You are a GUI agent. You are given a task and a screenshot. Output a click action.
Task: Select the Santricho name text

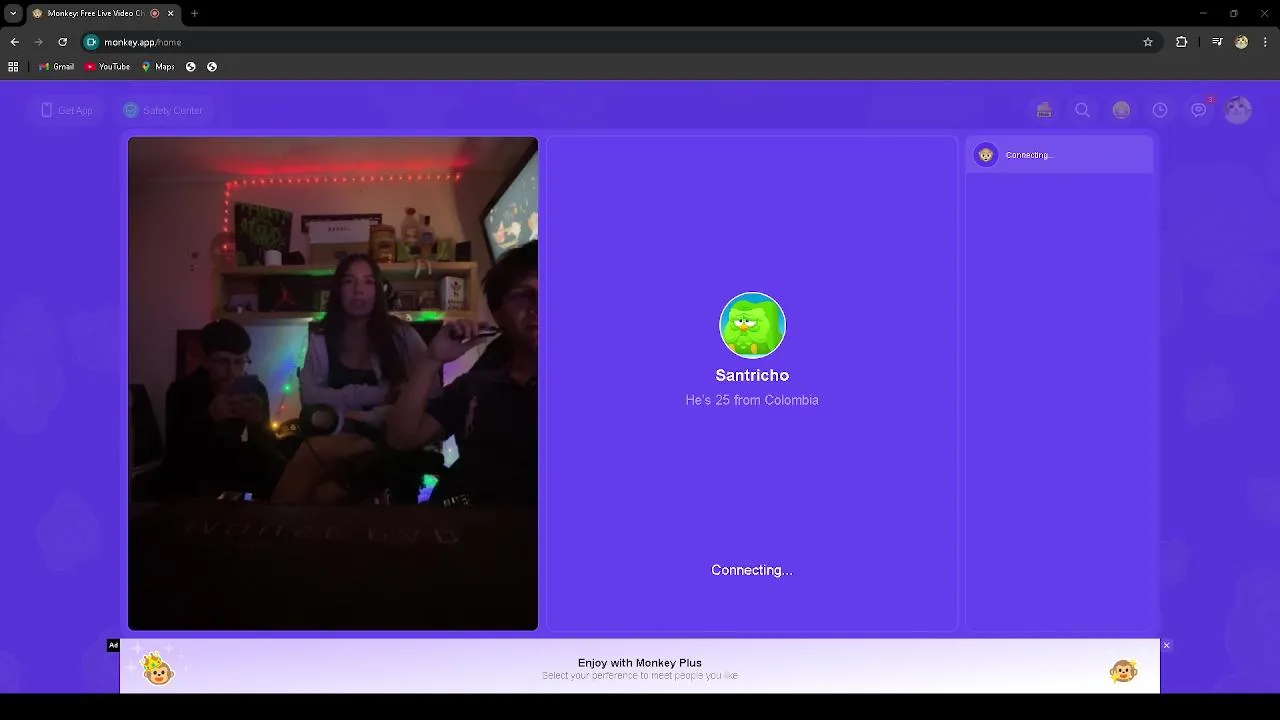752,375
